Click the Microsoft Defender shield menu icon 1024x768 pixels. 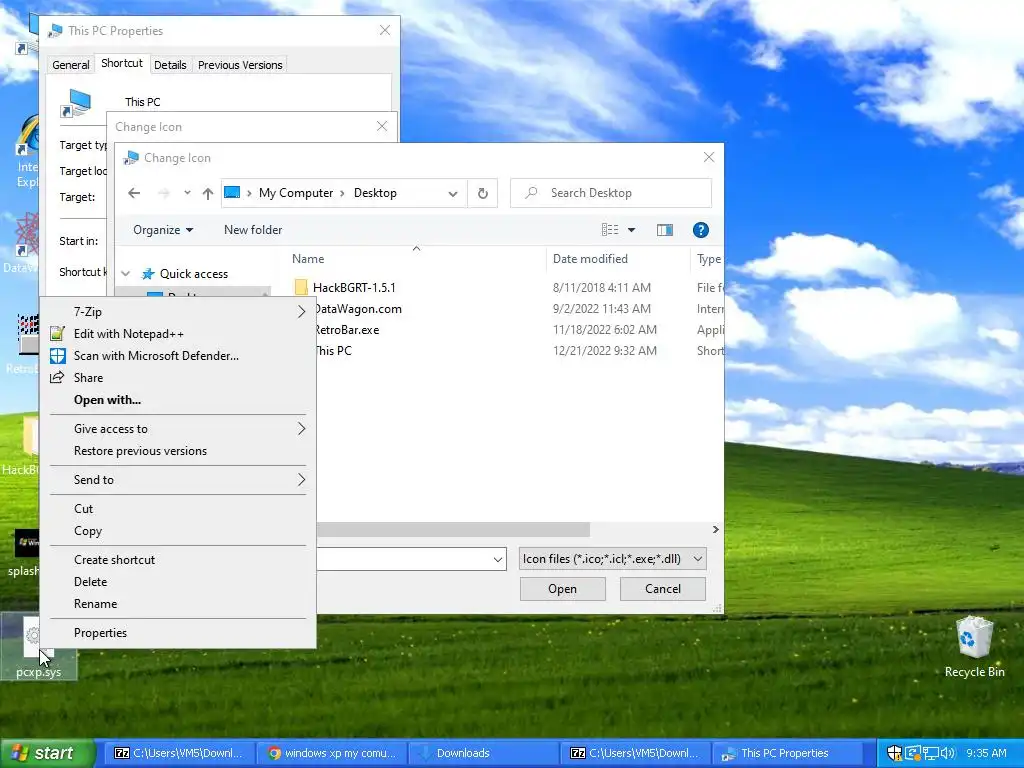click(57, 356)
